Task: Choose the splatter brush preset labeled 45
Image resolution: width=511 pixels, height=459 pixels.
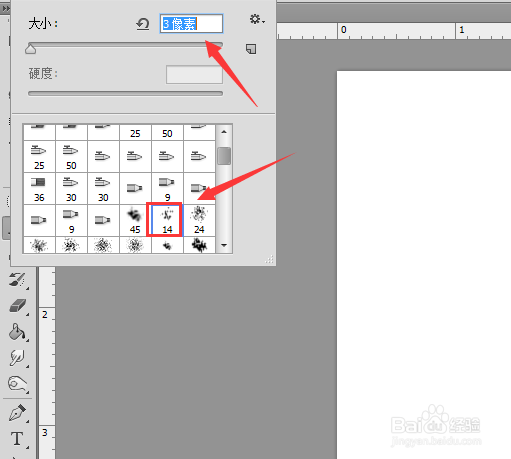Action: tap(135, 221)
